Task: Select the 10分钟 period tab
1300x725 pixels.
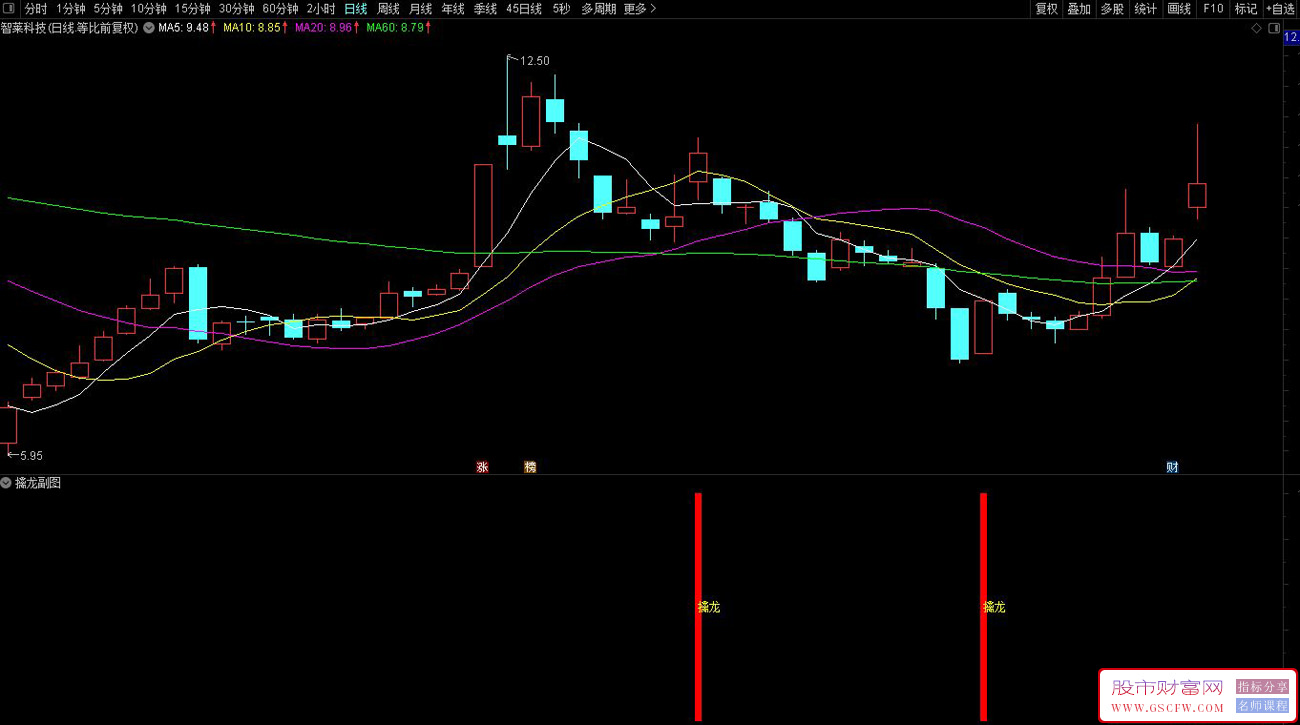Action: click(x=149, y=9)
